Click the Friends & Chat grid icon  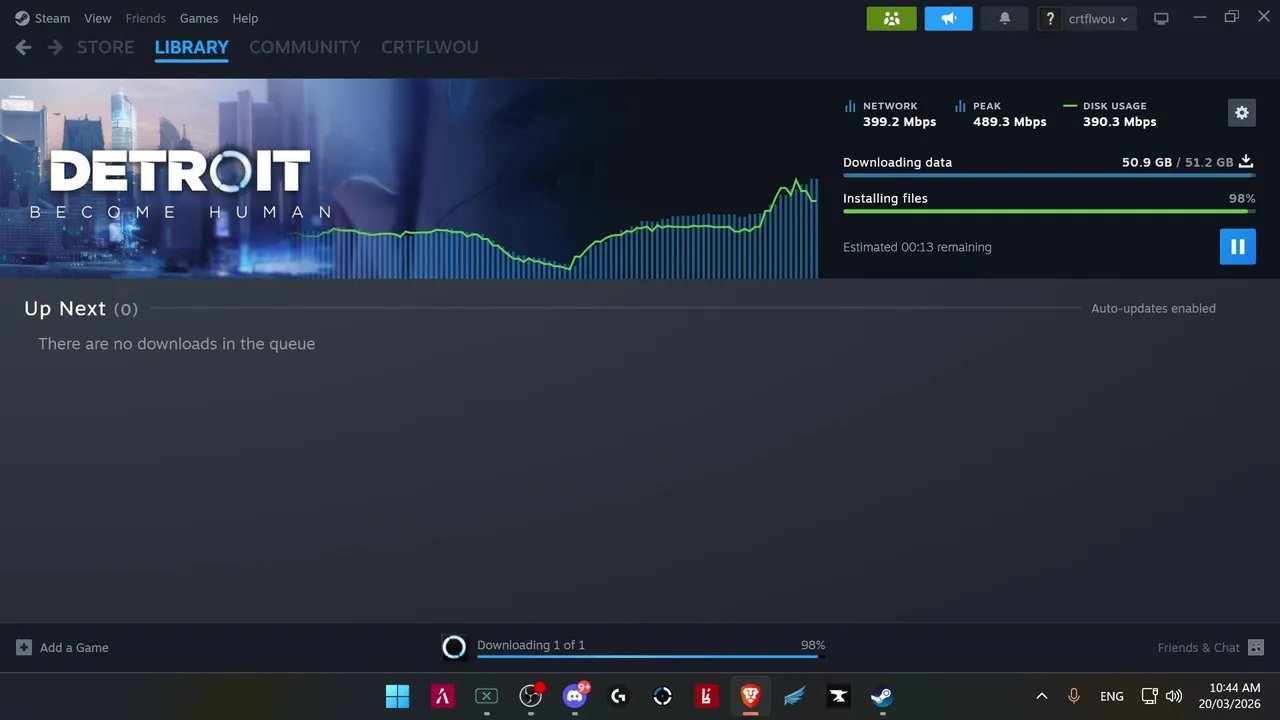point(1256,648)
